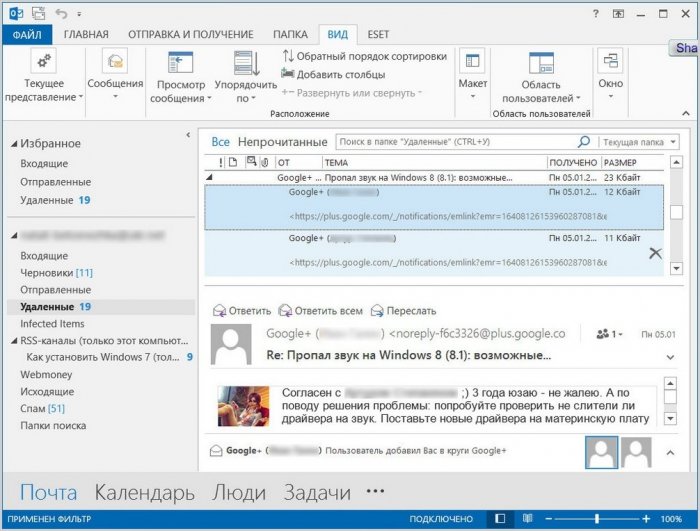This screenshot has width=700, height=531.
Task: Open quick access toolbar customize arrow
Action: click(79, 14)
